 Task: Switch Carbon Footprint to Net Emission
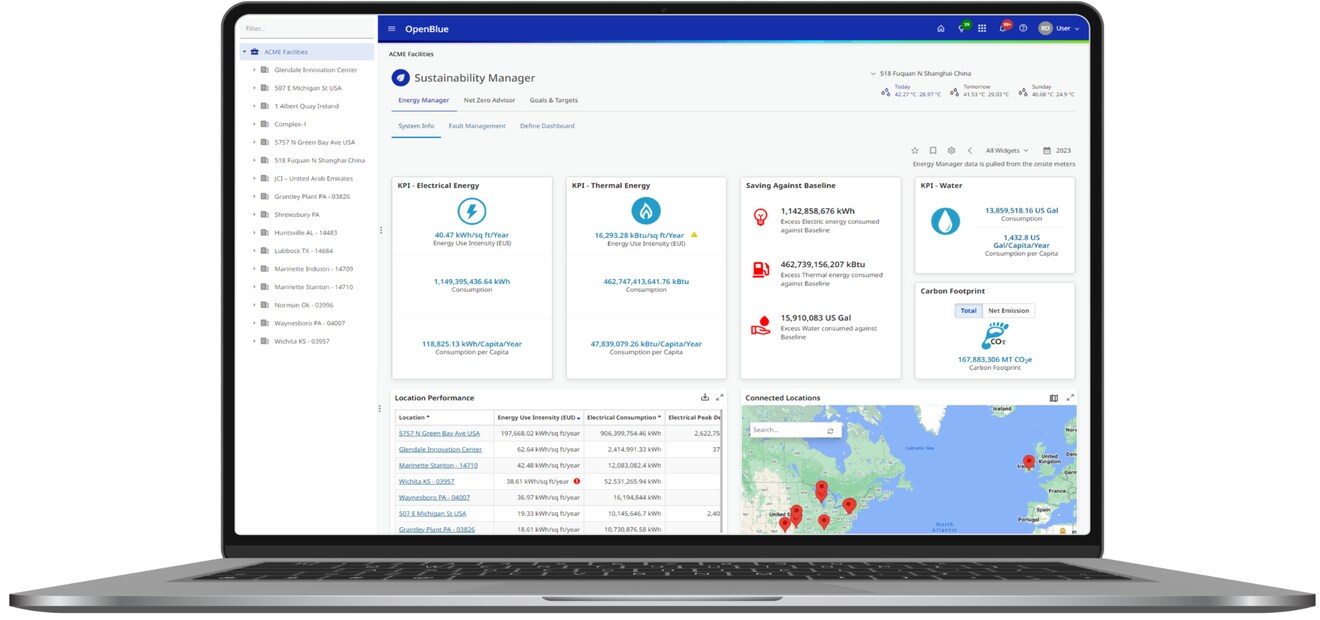[x=1008, y=311]
